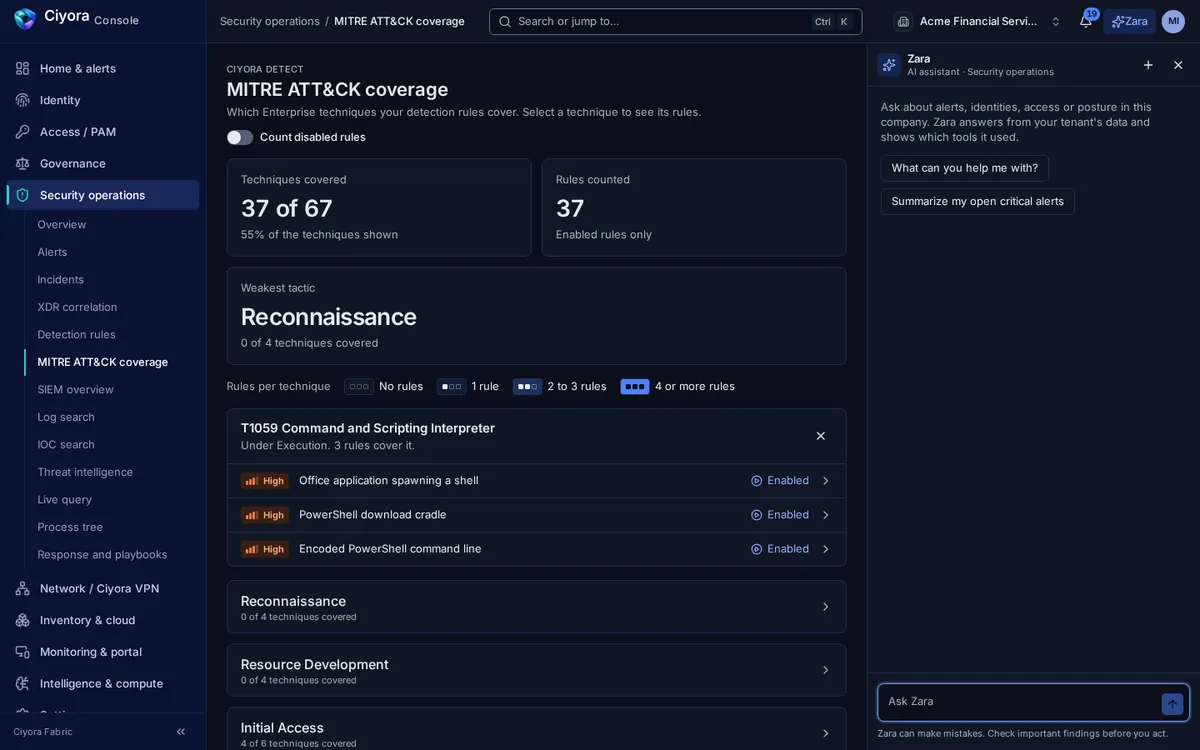Select Security operations shield item

point(103,195)
